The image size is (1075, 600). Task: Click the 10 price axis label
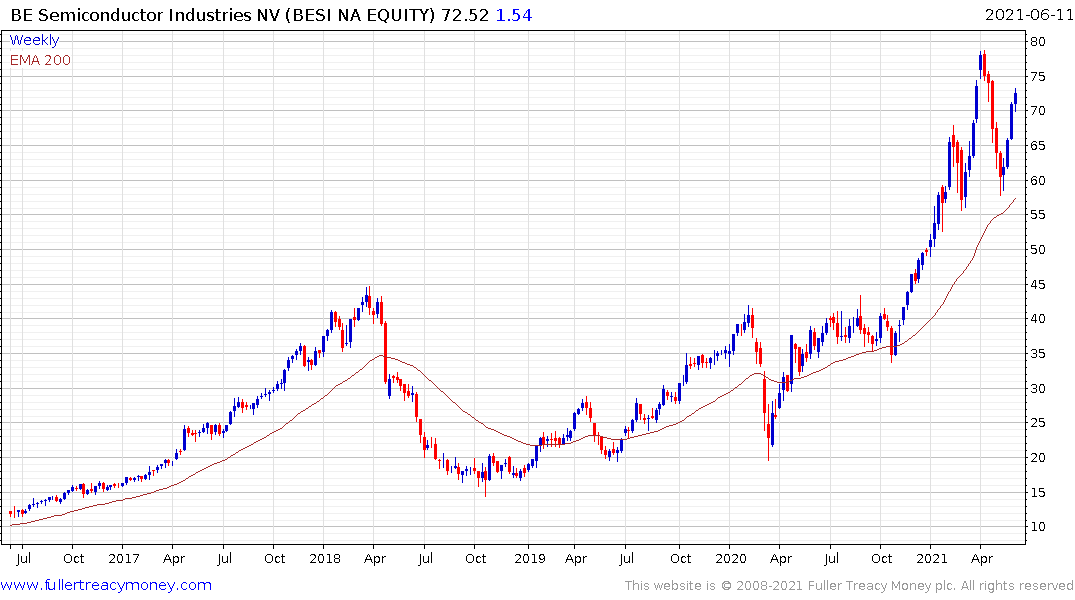click(x=1038, y=527)
